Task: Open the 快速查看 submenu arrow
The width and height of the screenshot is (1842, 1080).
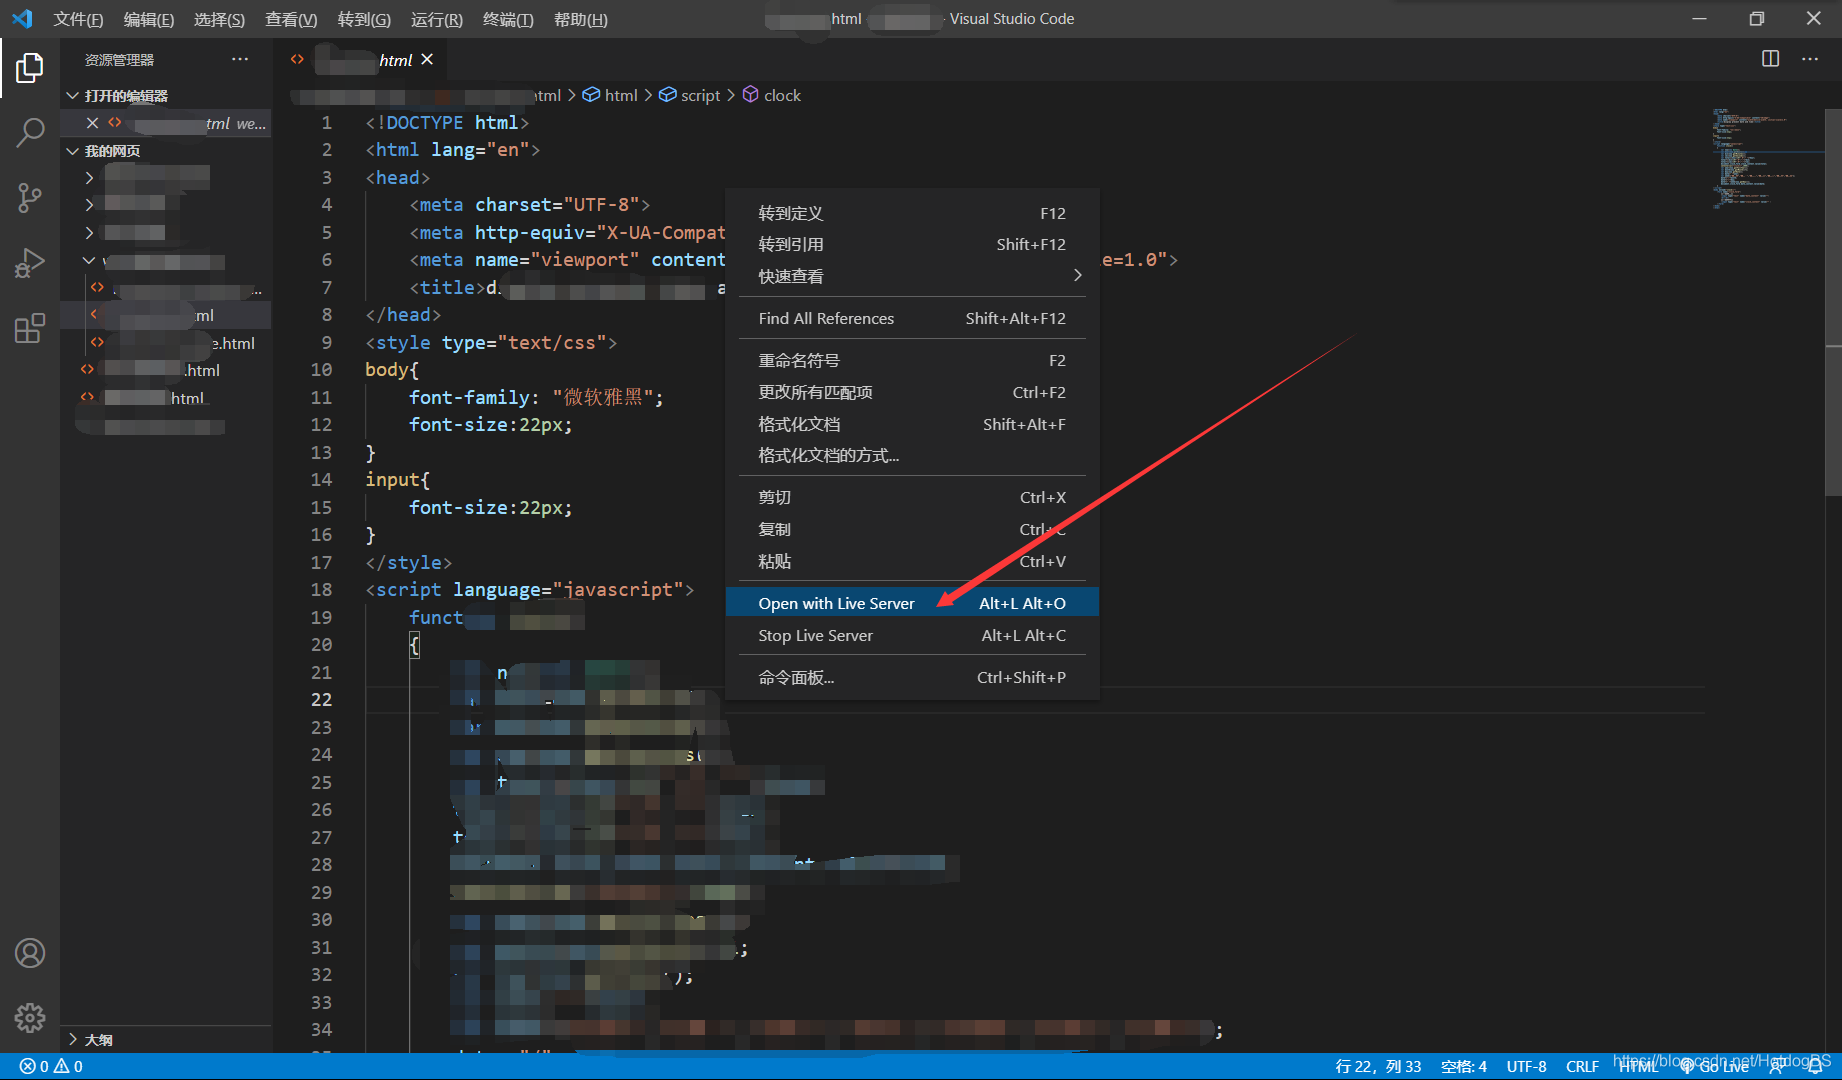Action: [1077, 276]
